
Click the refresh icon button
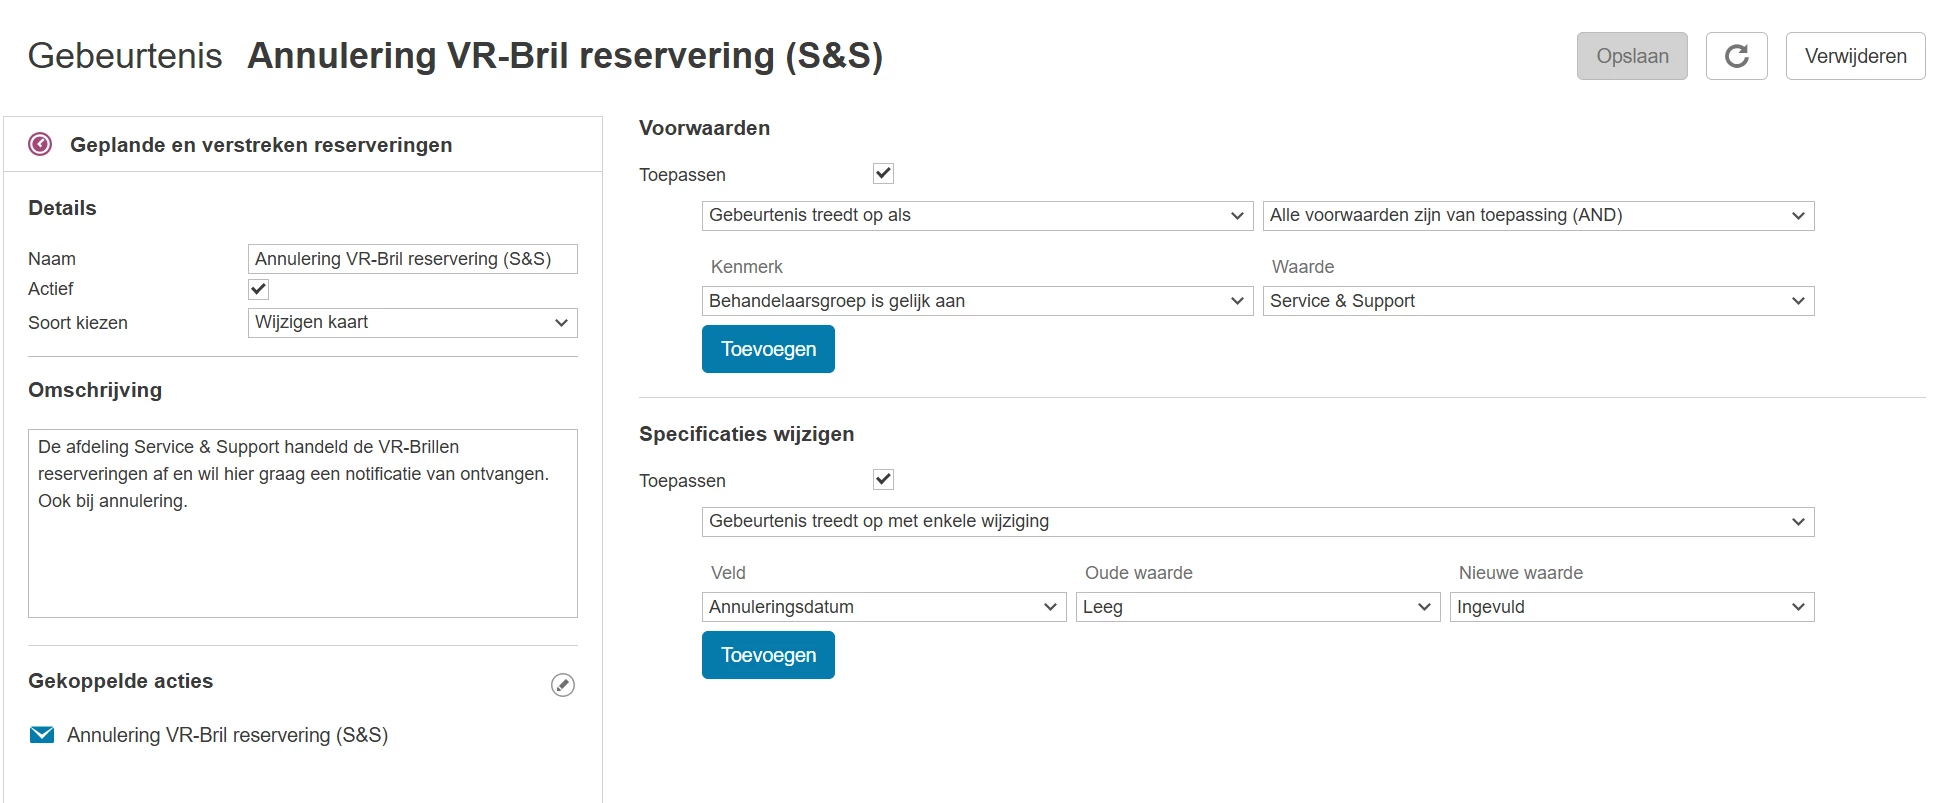(x=1736, y=56)
